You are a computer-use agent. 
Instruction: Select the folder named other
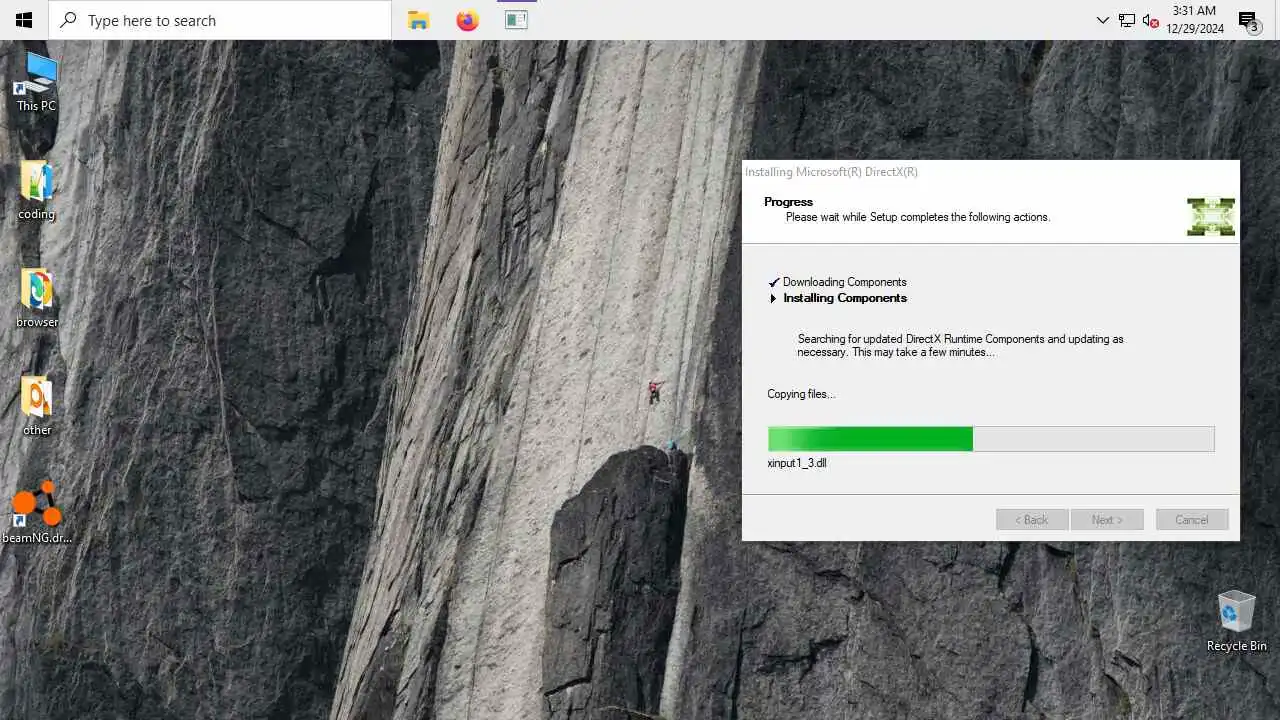[x=37, y=406]
